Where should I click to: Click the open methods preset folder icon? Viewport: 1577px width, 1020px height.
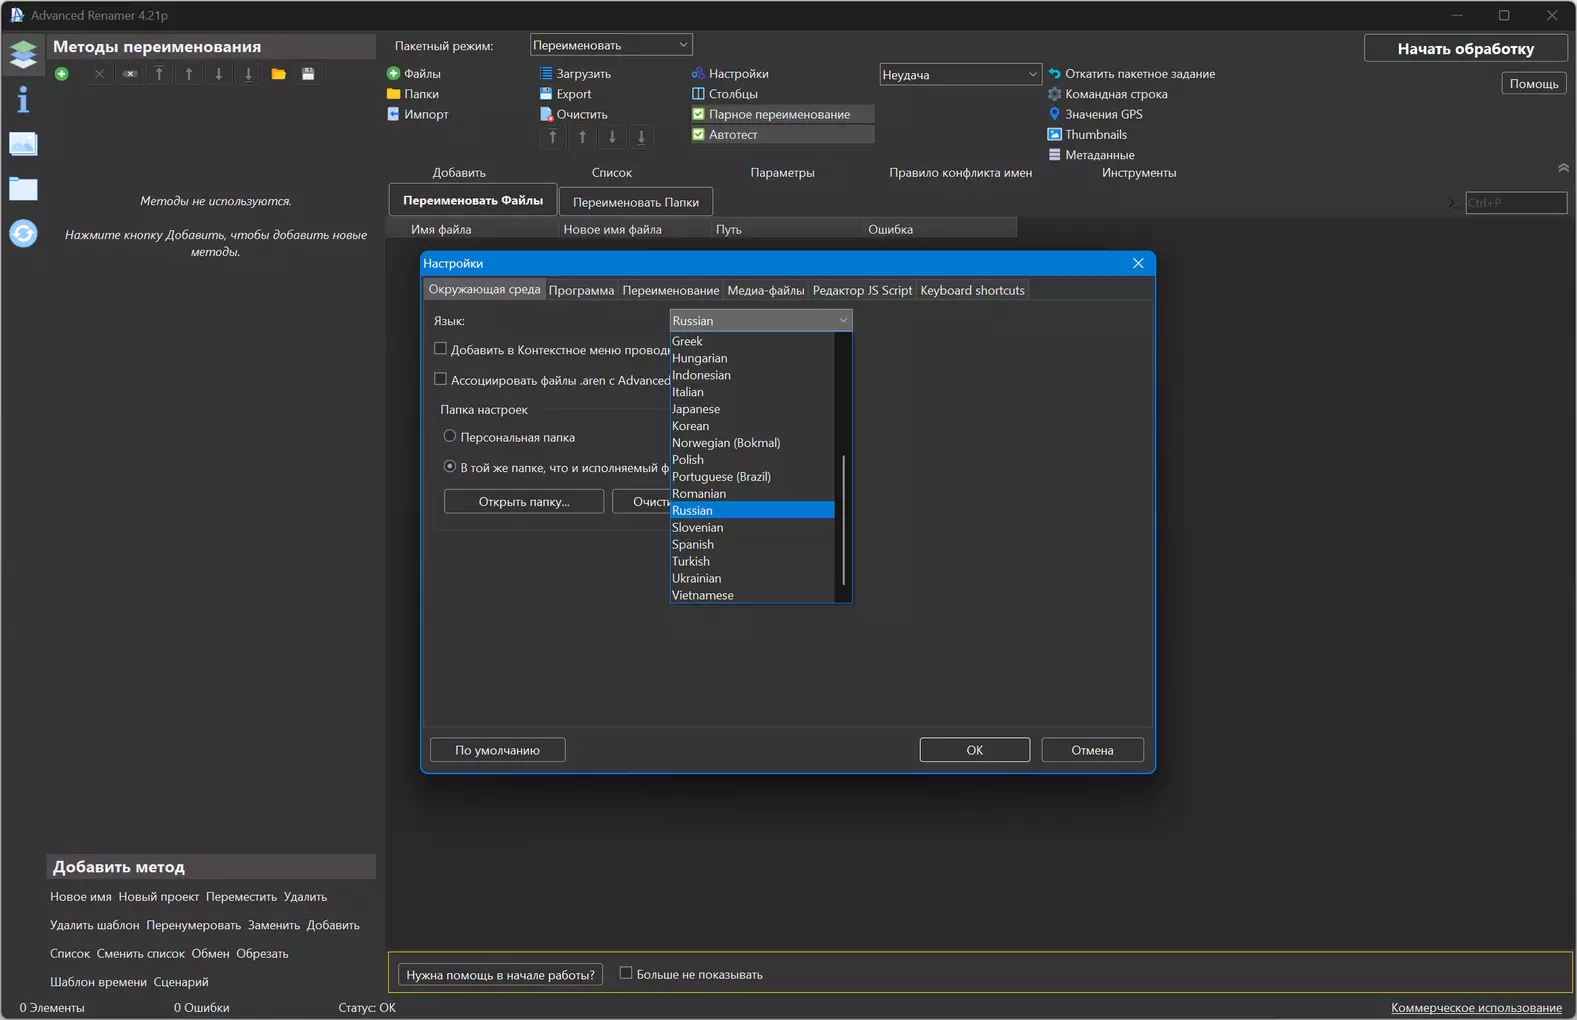pos(278,74)
